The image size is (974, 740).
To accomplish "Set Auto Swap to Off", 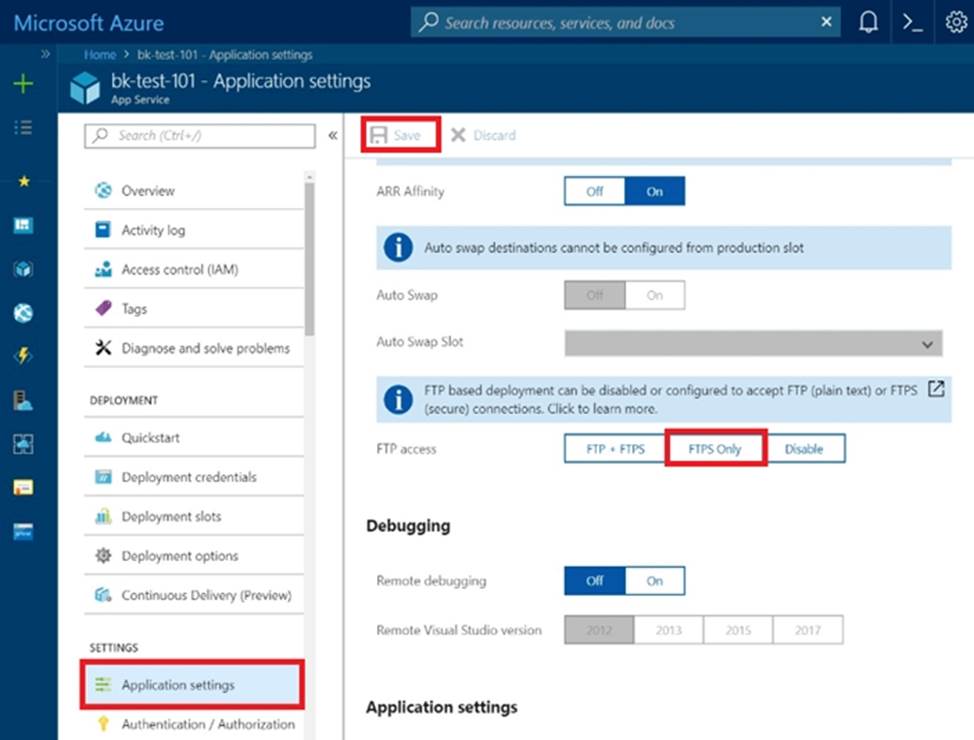I will point(594,295).
